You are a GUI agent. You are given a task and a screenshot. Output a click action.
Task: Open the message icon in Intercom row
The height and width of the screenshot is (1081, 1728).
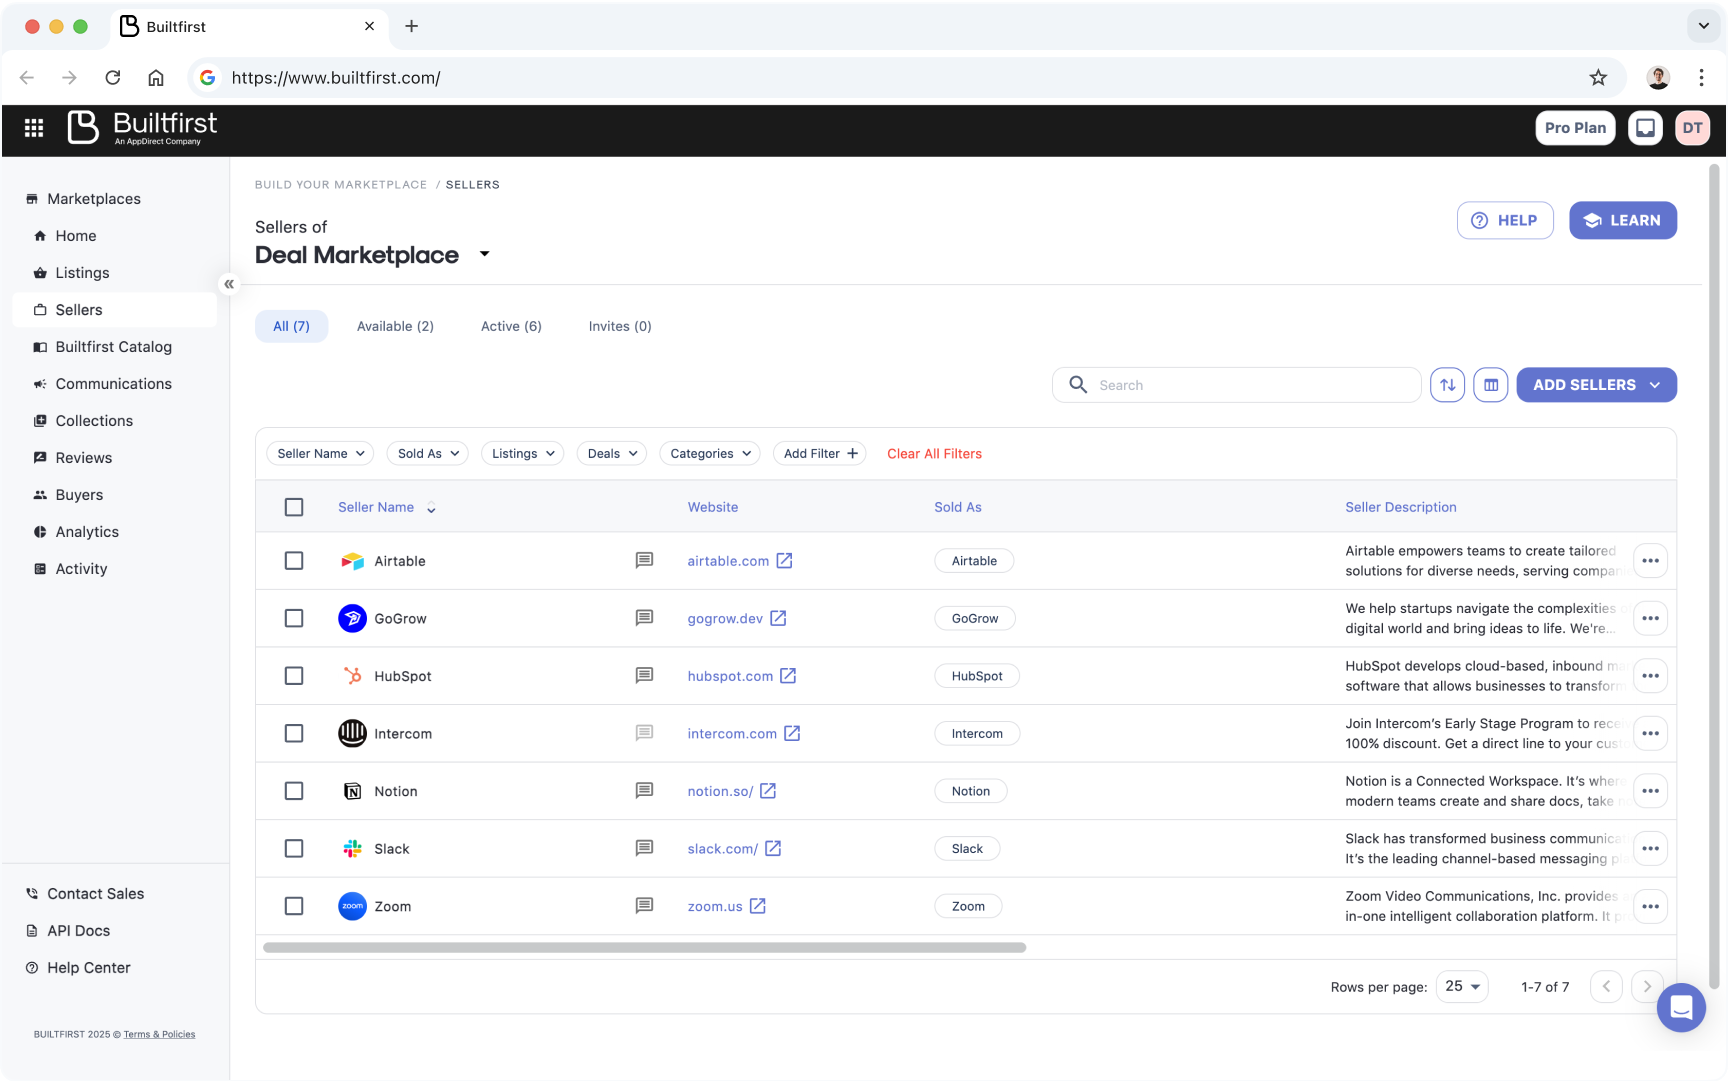pyautogui.click(x=644, y=733)
